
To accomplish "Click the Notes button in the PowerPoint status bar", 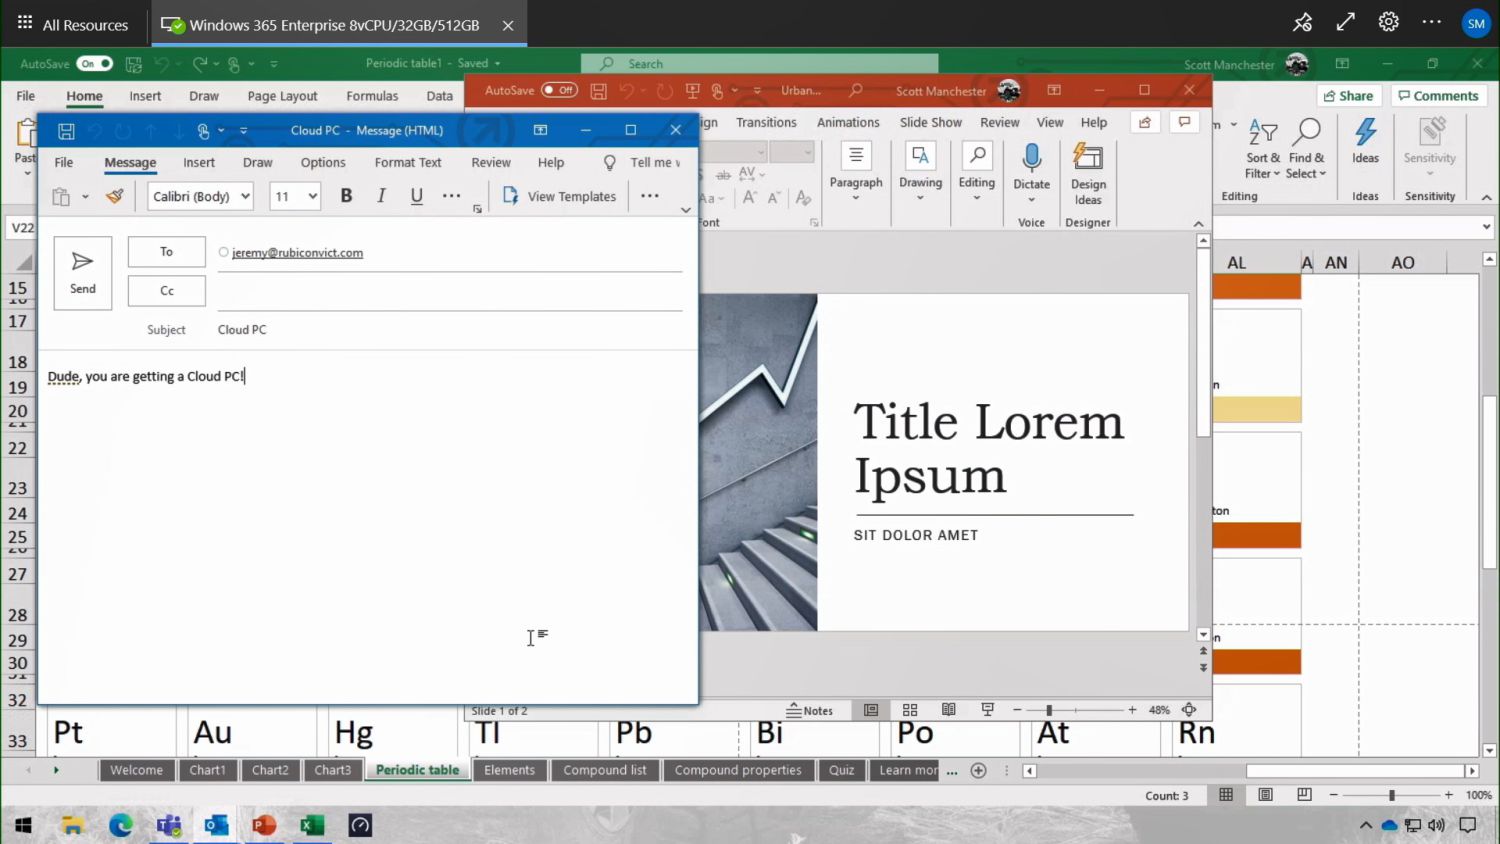I will click(x=810, y=710).
